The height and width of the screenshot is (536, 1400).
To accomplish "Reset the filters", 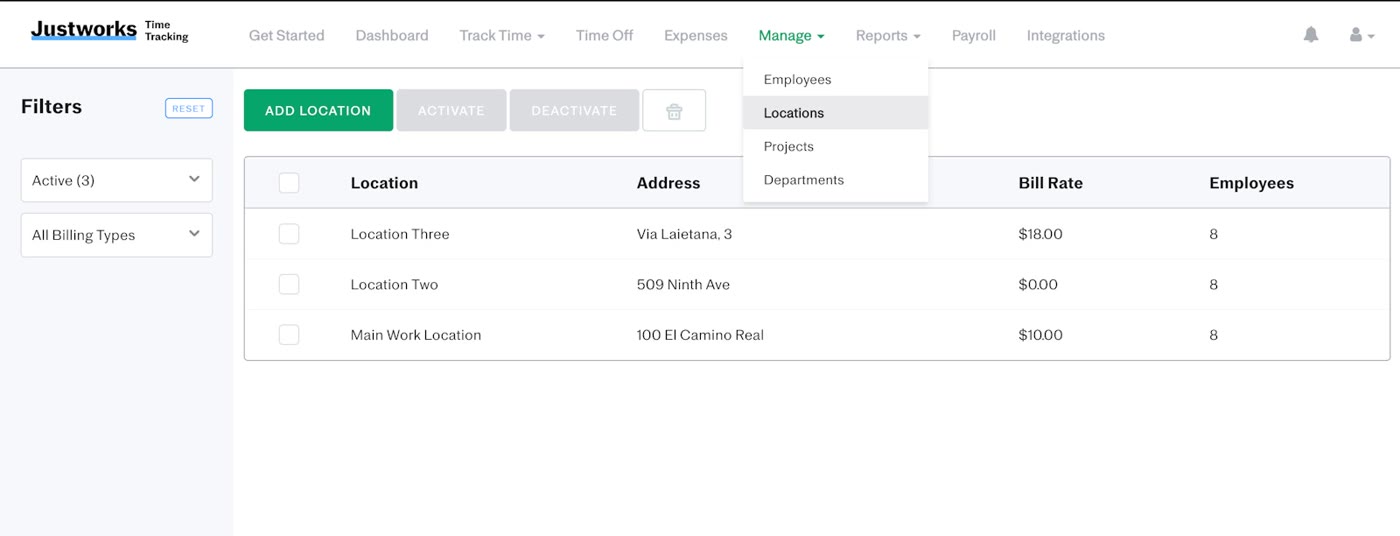I will (x=189, y=108).
